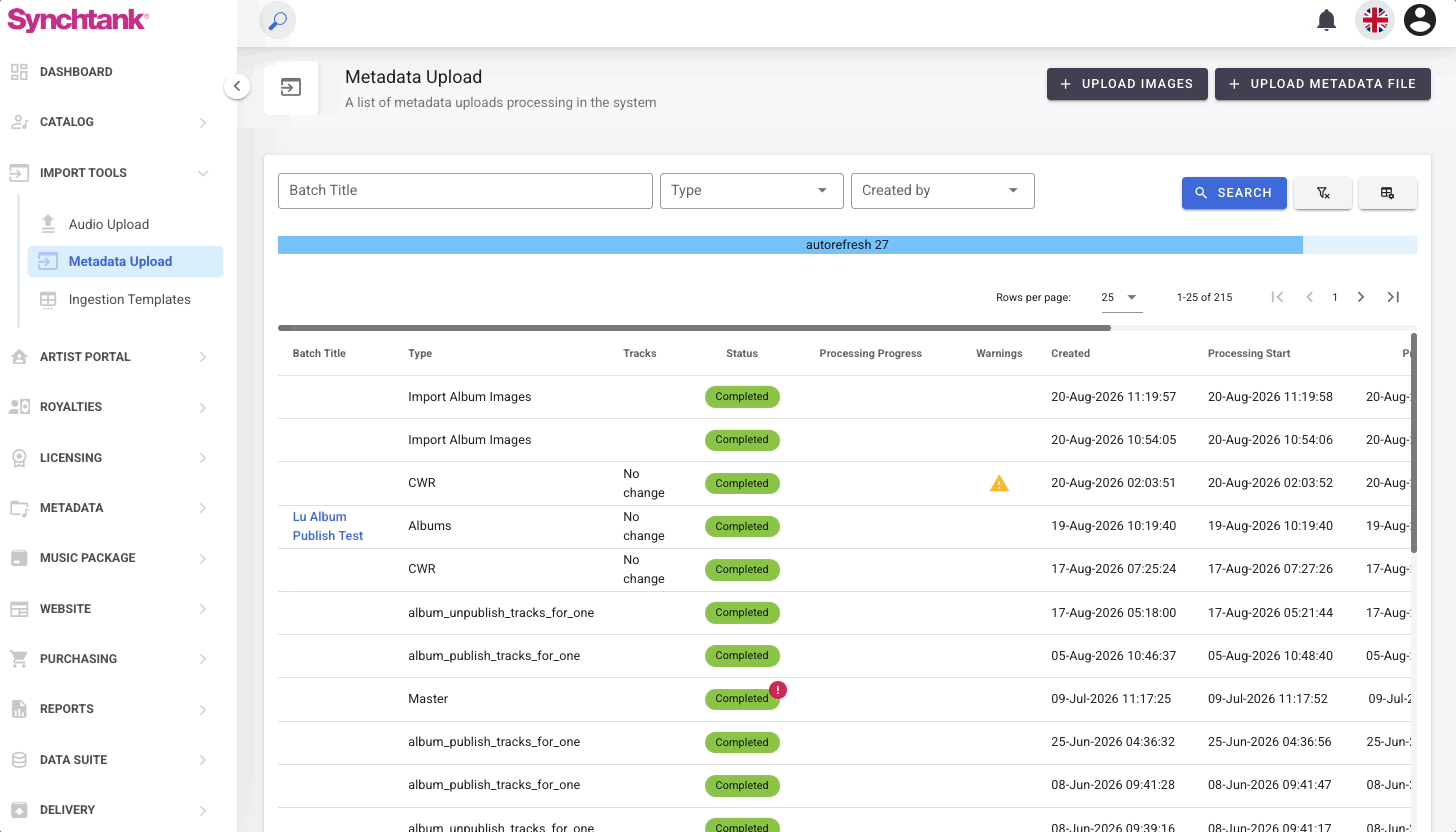Viewport: 1456px width, 832px height.
Task: Click warning triangle on CWR row
Action: pyautogui.click(x=999, y=484)
